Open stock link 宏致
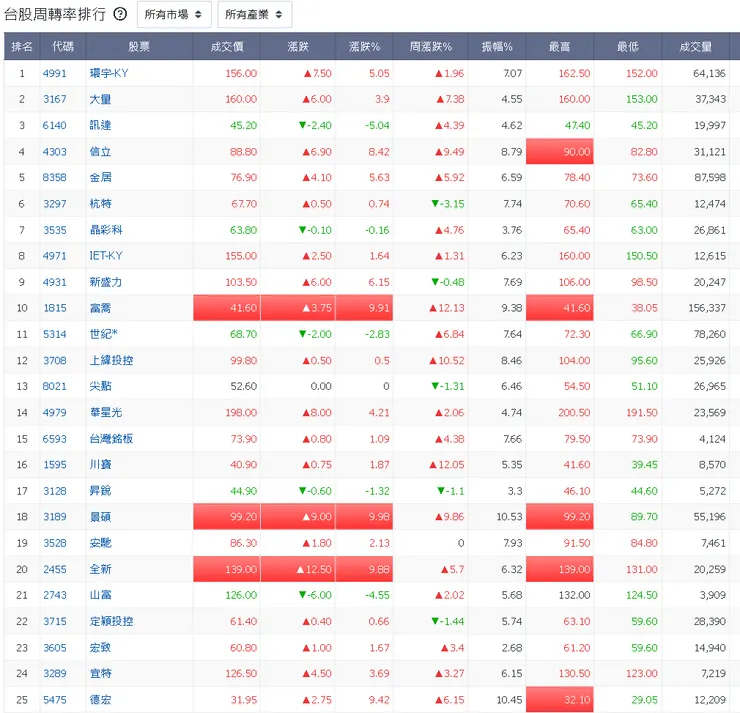Screen dimensions: 740x713 (101, 648)
